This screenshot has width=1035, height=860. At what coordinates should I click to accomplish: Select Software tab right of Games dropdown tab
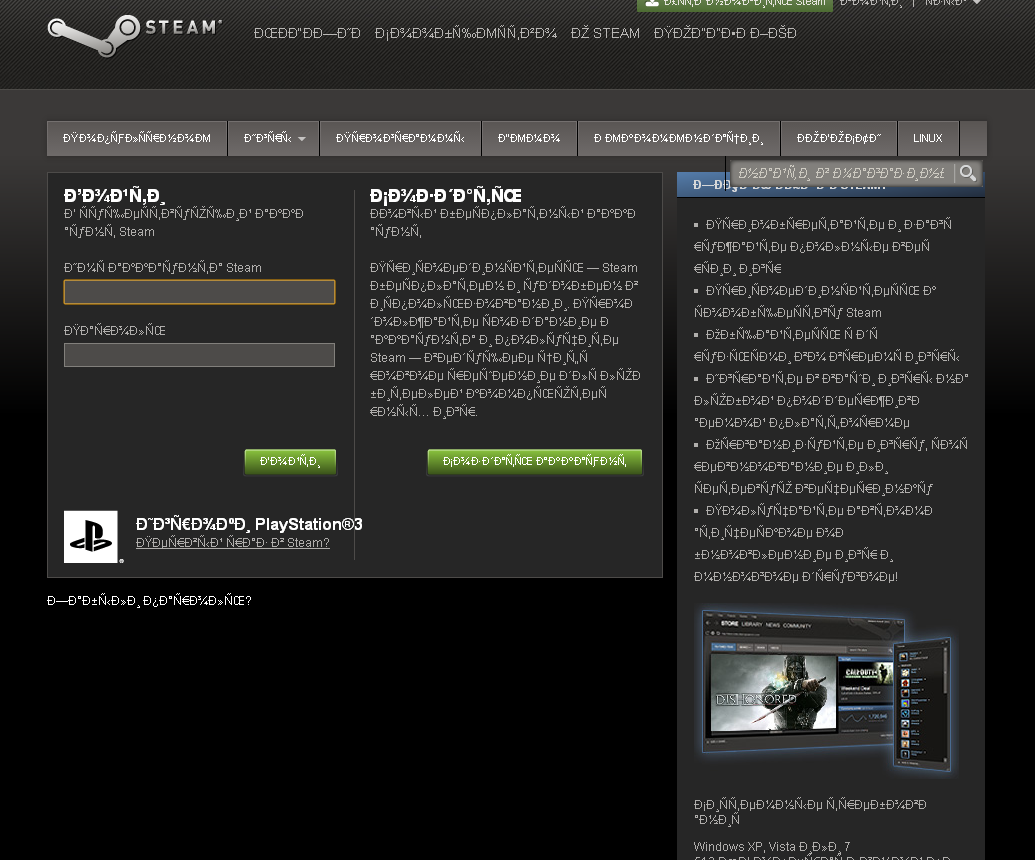(x=400, y=138)
